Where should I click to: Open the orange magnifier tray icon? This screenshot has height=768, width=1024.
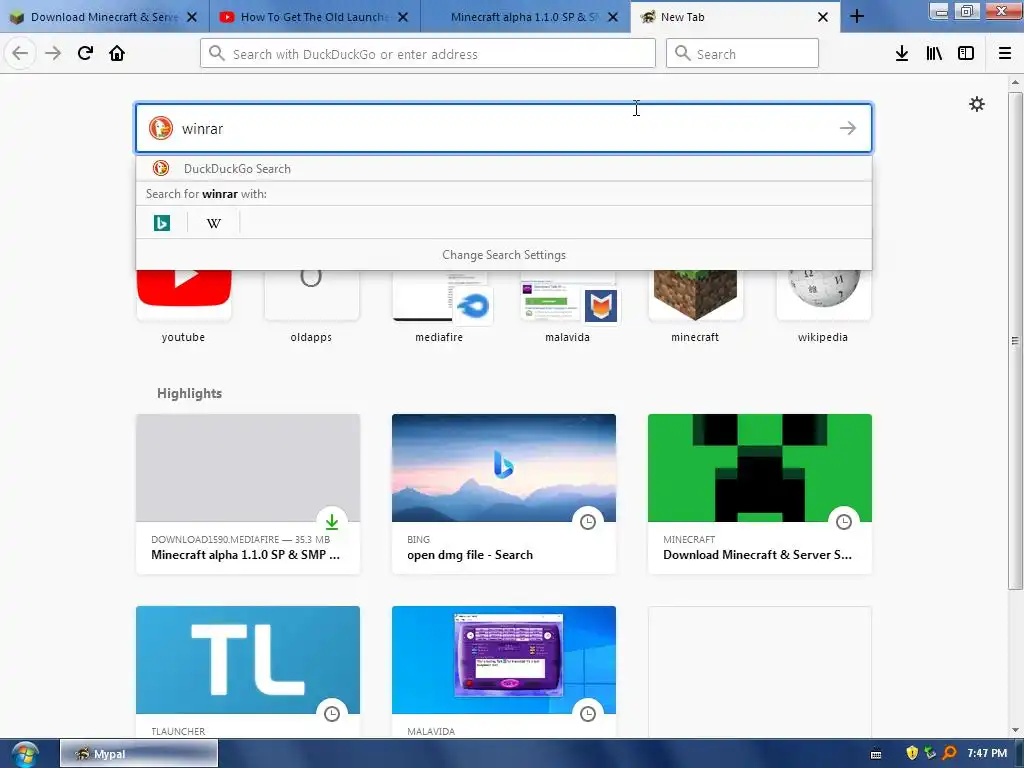tap(949, 753)
